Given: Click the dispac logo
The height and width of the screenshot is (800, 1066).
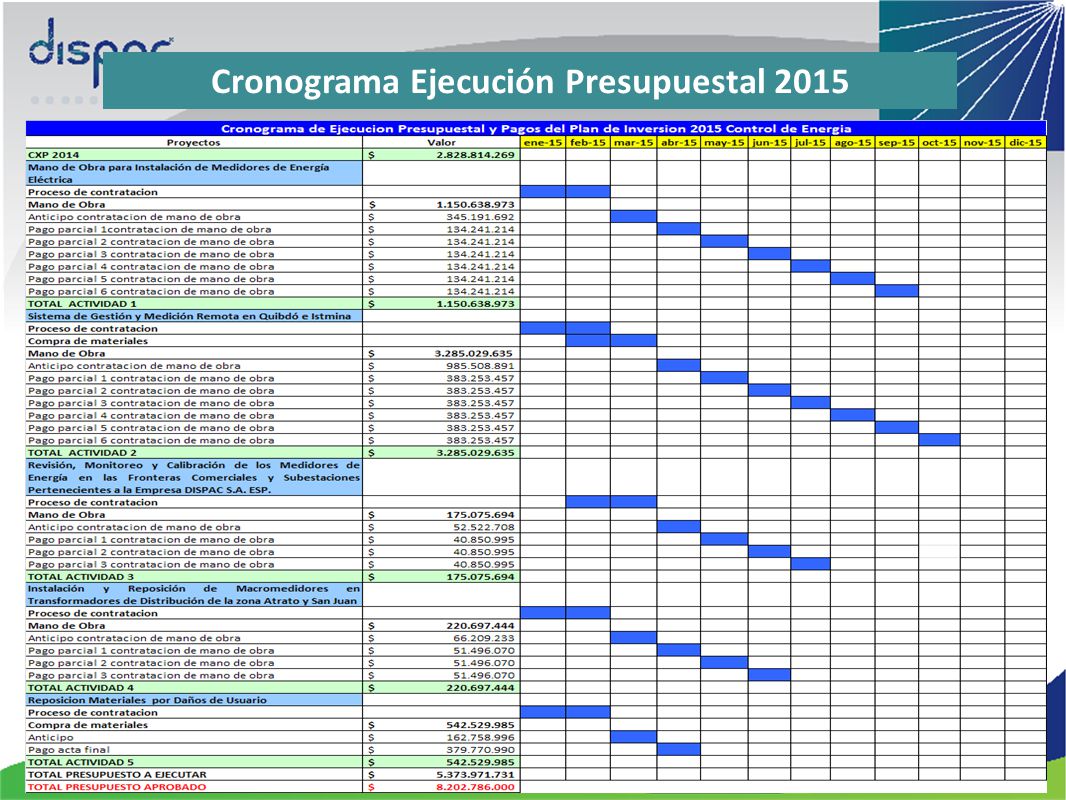Looking at the screenshot, I should tap(100, 52).
